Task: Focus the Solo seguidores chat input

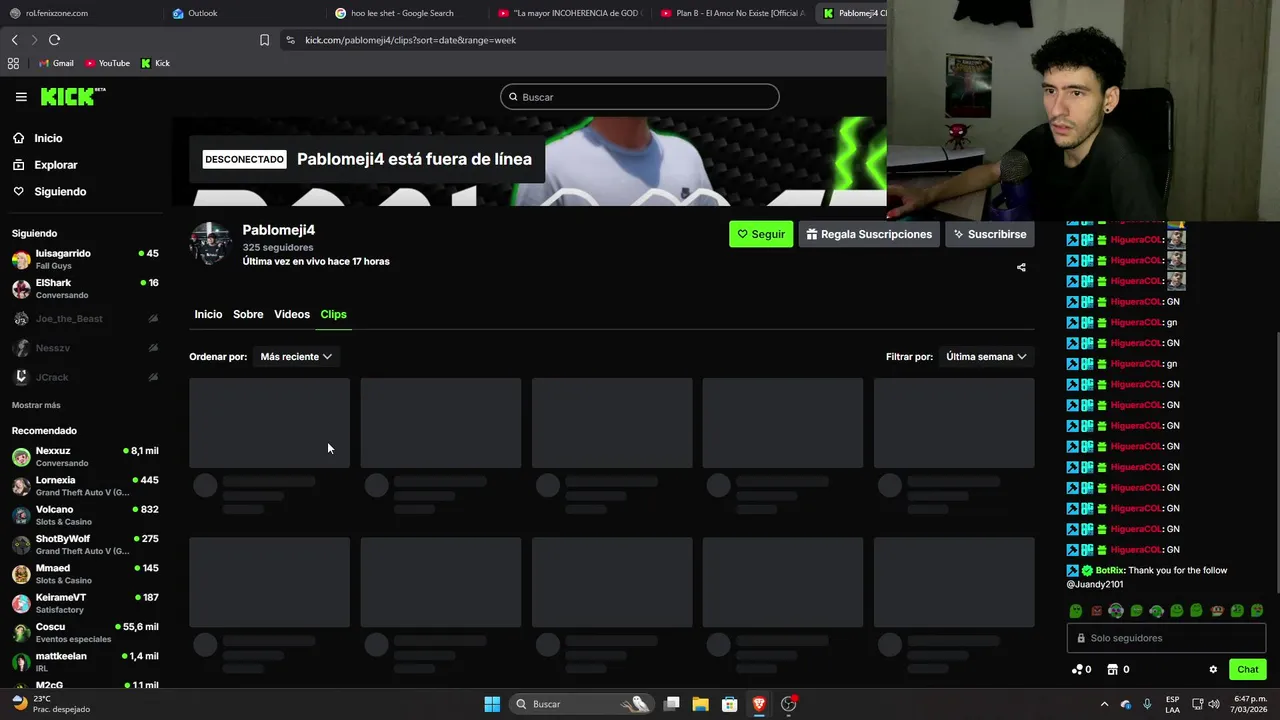Action: (1166, 638)
